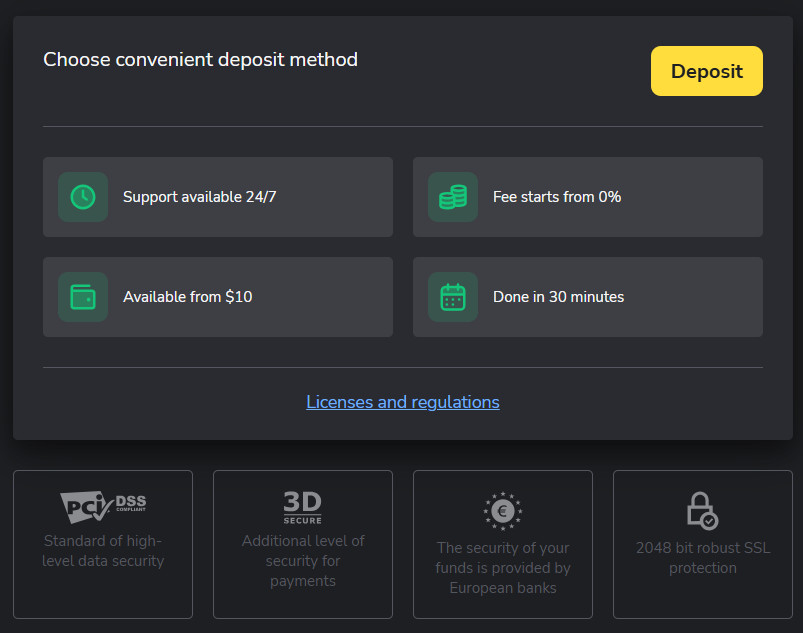Open the Licenses and regulations link
Screen dimensions: 803x633
(402, 402)
